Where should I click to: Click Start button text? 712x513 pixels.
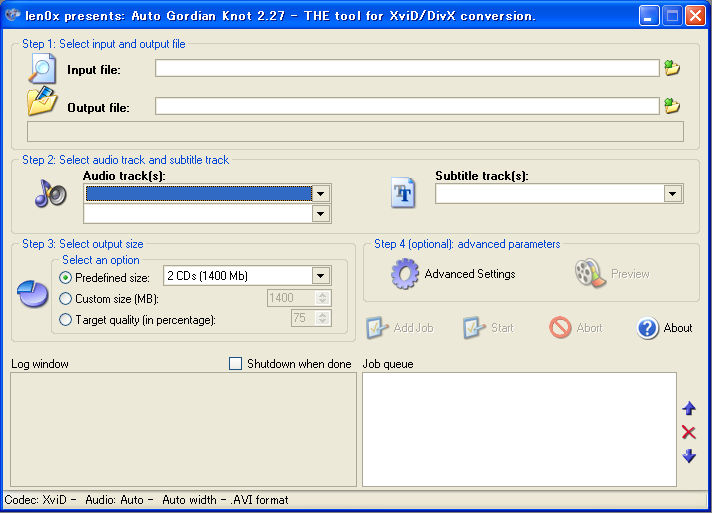click(502, 328)
